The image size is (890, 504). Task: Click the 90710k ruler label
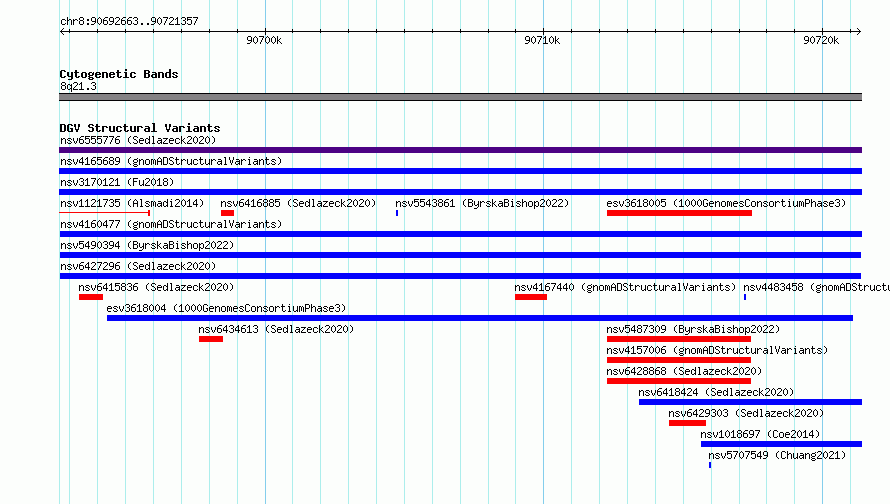[x=542, y=40]
